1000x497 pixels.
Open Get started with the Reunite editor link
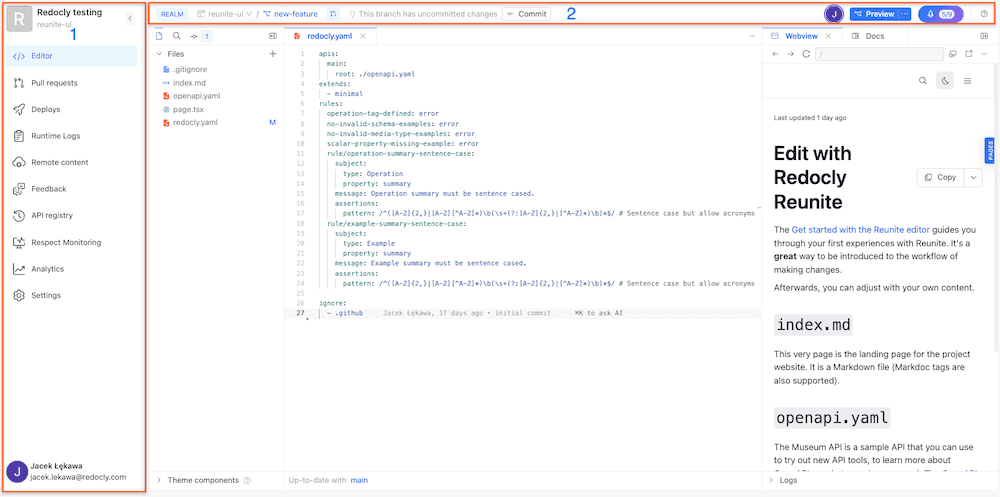coord(861,230)
